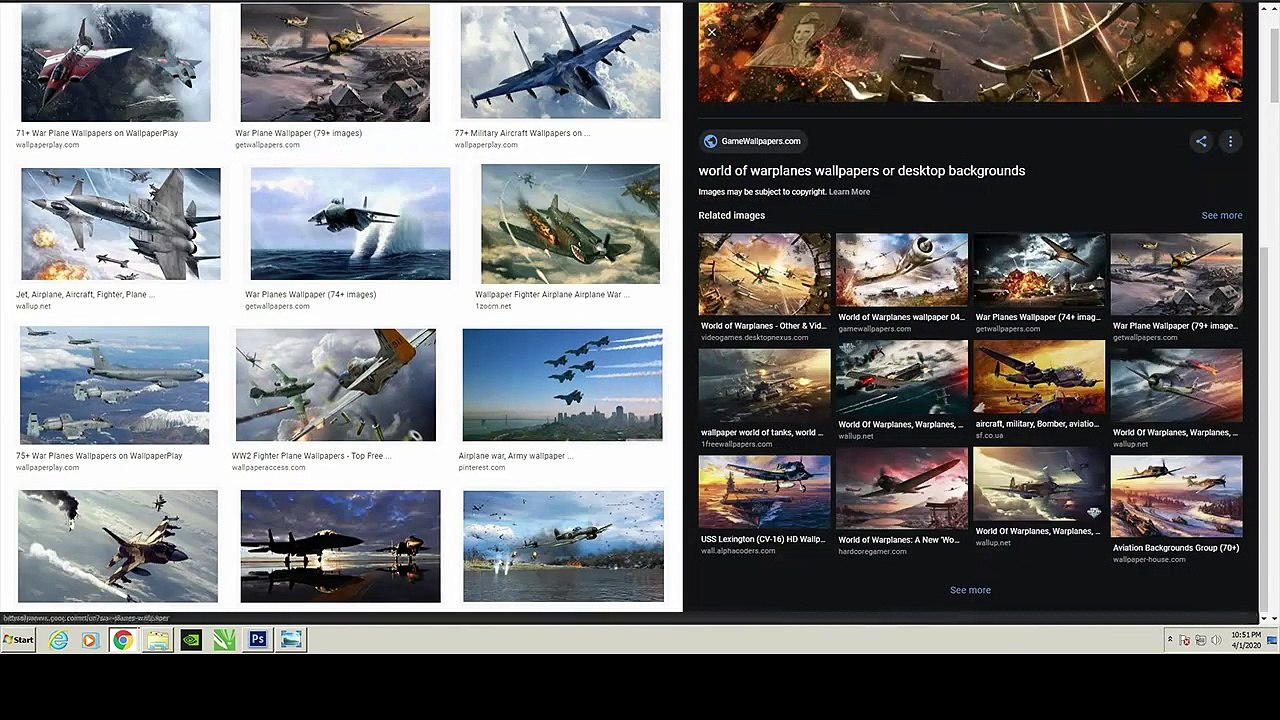The width and height of the screenshot is (1280, 720).
Task: Open network status tray icon
Action: pos(1201,640)
